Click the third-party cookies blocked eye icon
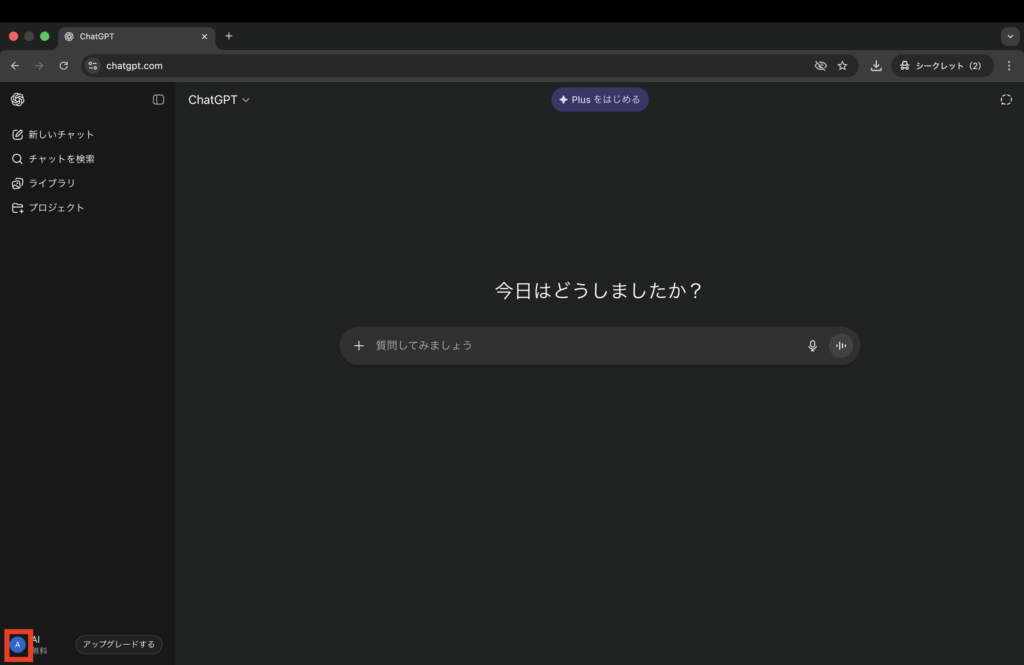This screenshot has width=1024, height=665. (820, 66)
